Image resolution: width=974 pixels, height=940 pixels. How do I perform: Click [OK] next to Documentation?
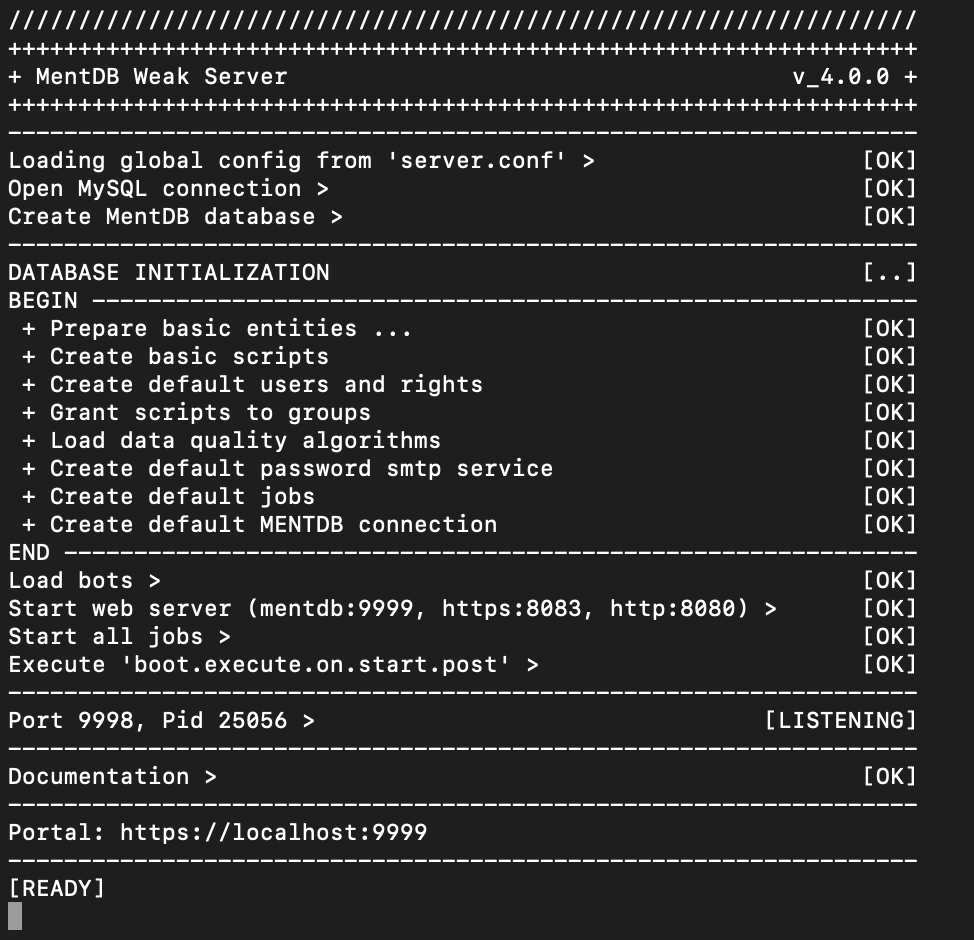889,776
